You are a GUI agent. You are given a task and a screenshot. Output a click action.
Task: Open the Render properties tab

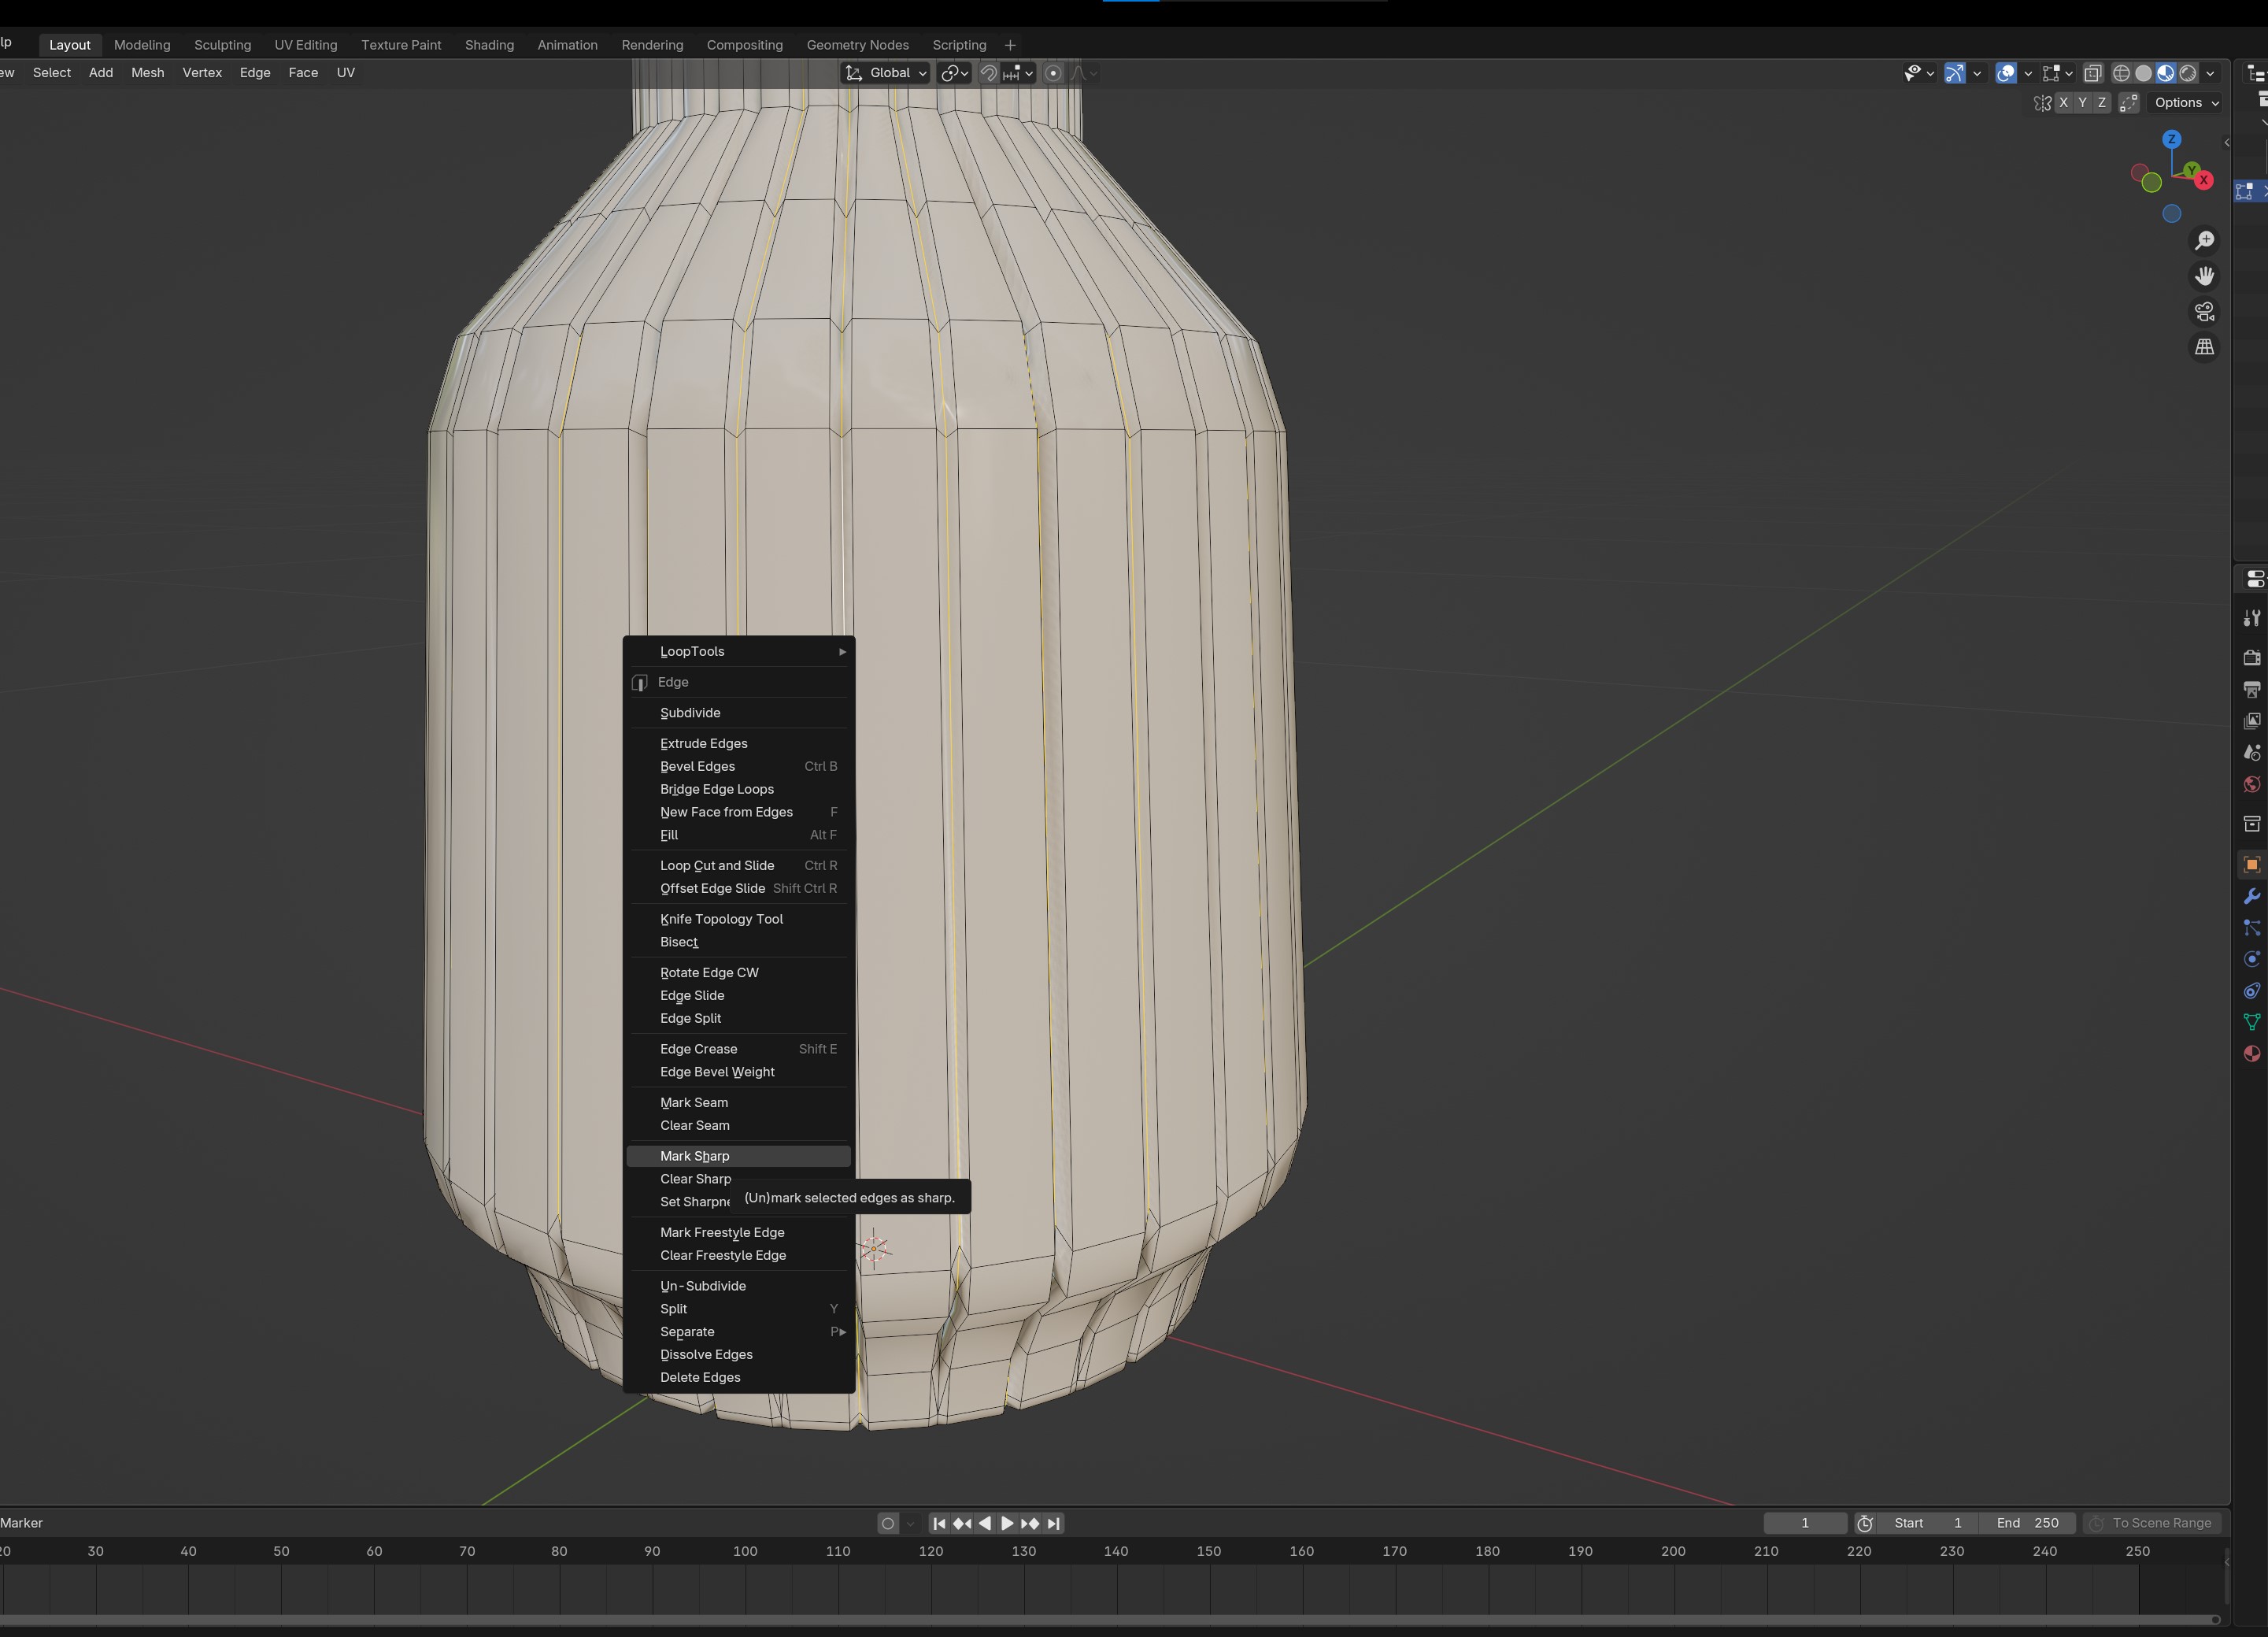point(2251,658)
